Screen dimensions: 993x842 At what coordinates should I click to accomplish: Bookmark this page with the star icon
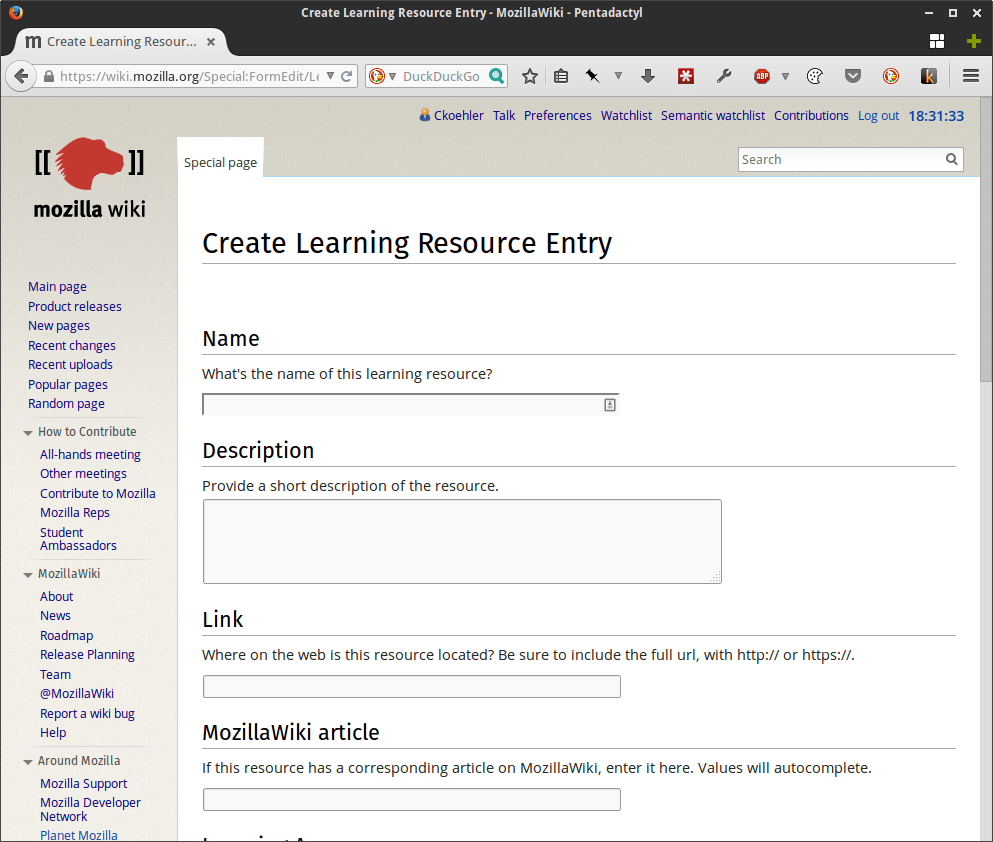(x=529, y=77)
